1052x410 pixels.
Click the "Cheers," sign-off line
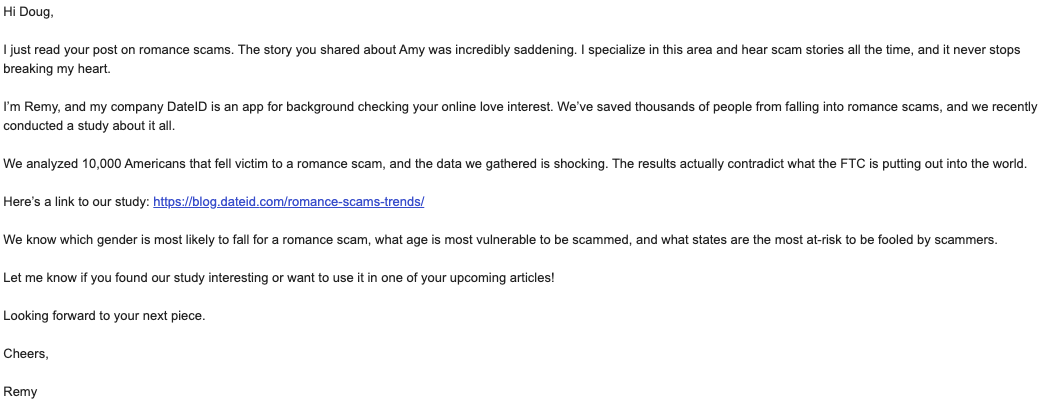23,354
